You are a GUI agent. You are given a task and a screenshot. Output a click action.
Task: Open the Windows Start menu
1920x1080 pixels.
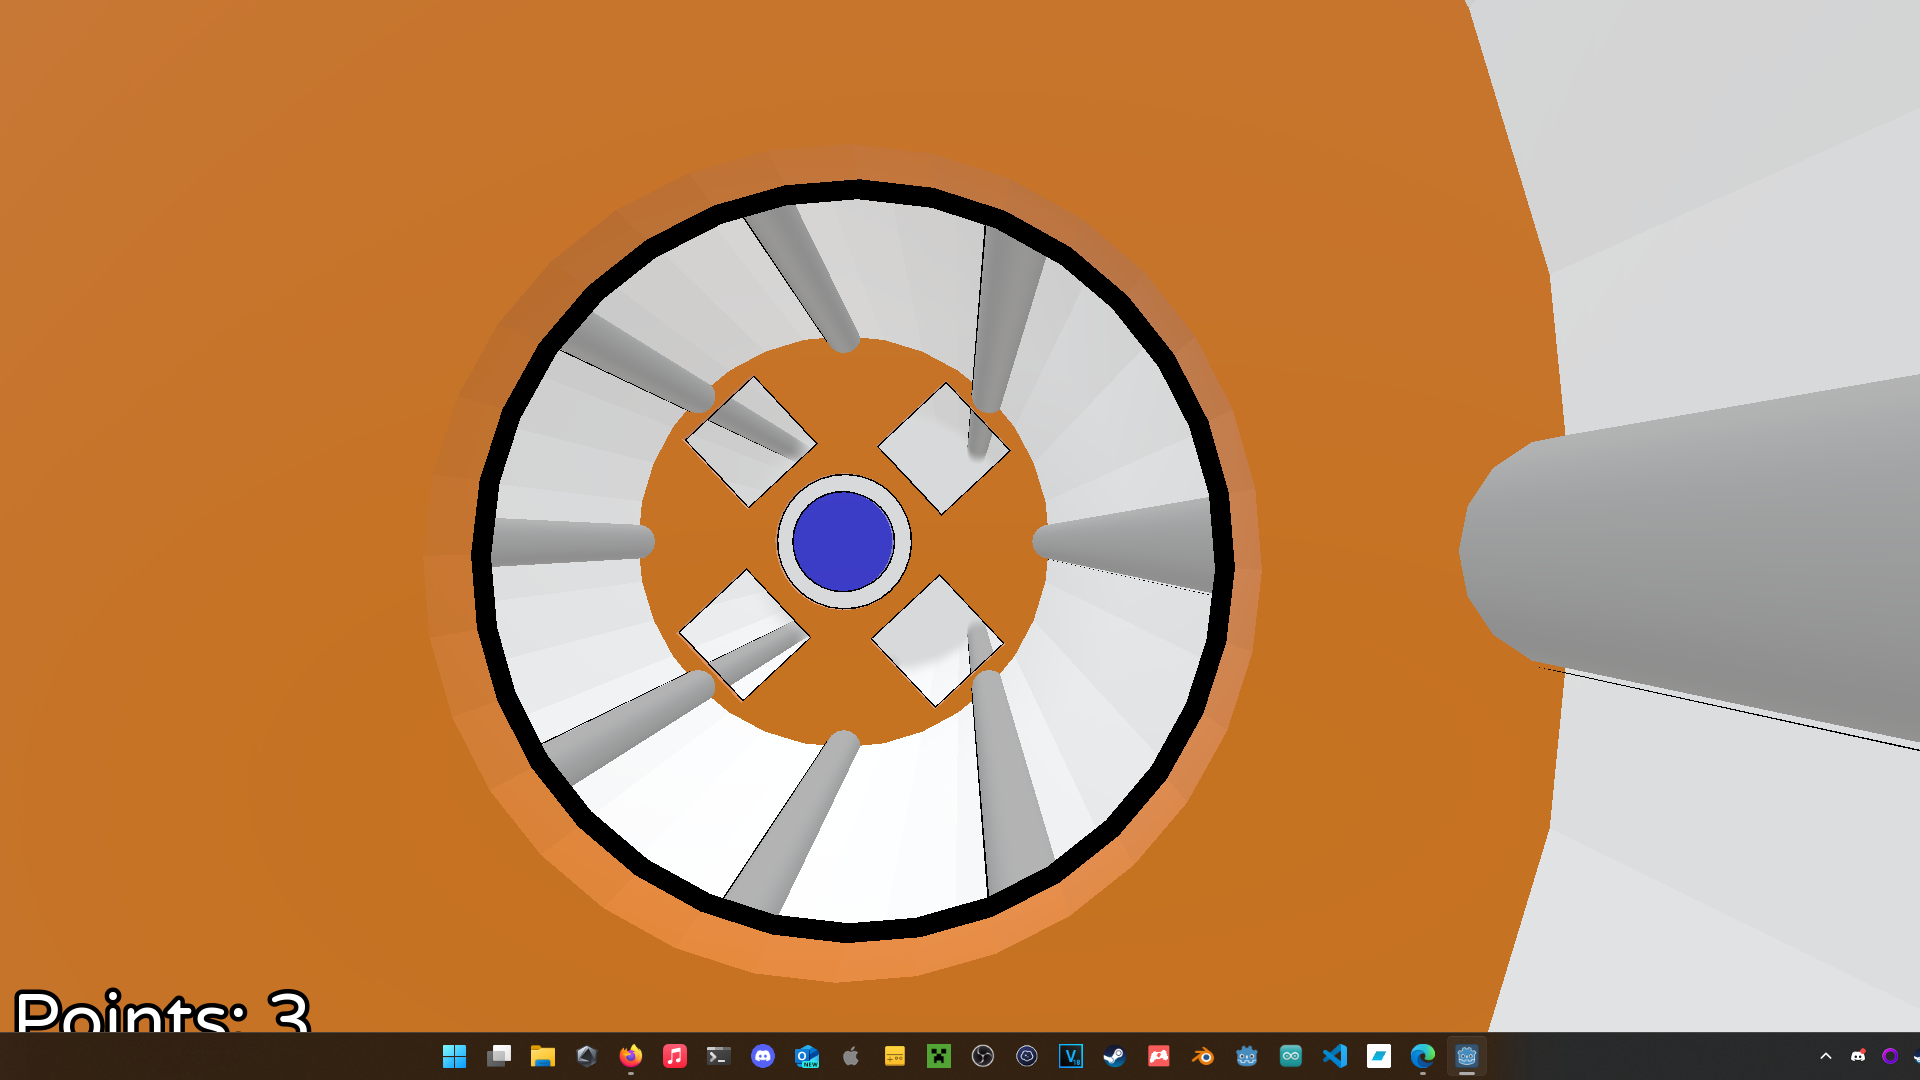[454, 1056]
